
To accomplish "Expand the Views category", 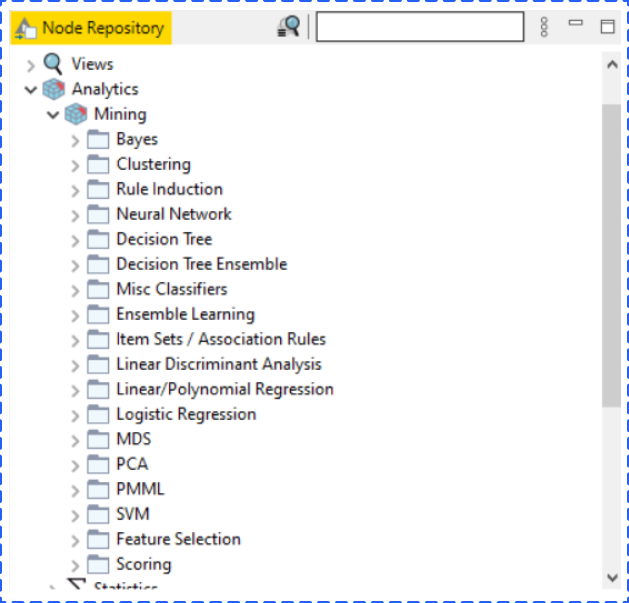I will (31, 65).
